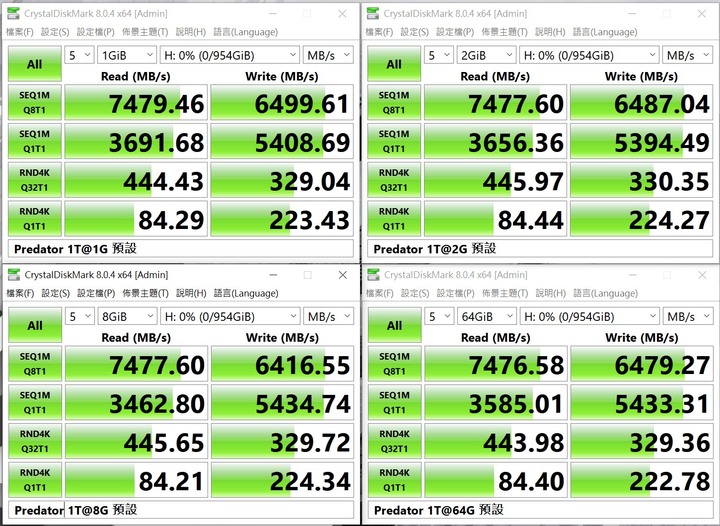720x526 pixels.
Task: Run SEQ1M Q8T1 test in Predator 1T@2G window
Action: [394, 102]
